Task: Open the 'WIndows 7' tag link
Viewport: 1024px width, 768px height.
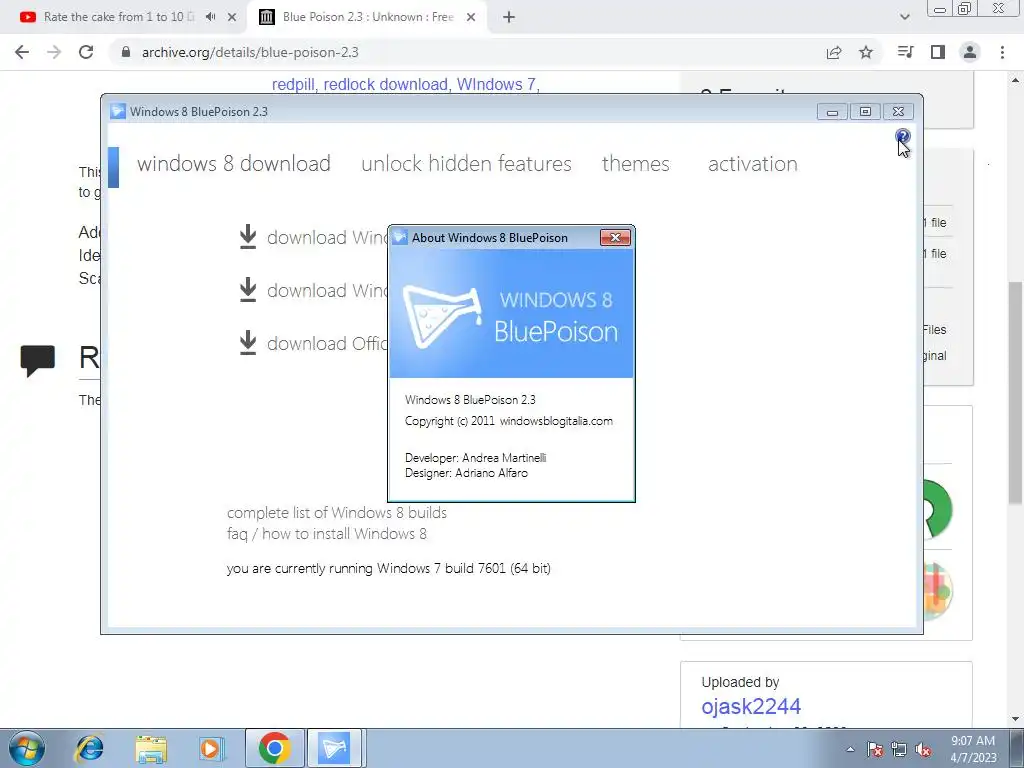Action: click(496, 85)
